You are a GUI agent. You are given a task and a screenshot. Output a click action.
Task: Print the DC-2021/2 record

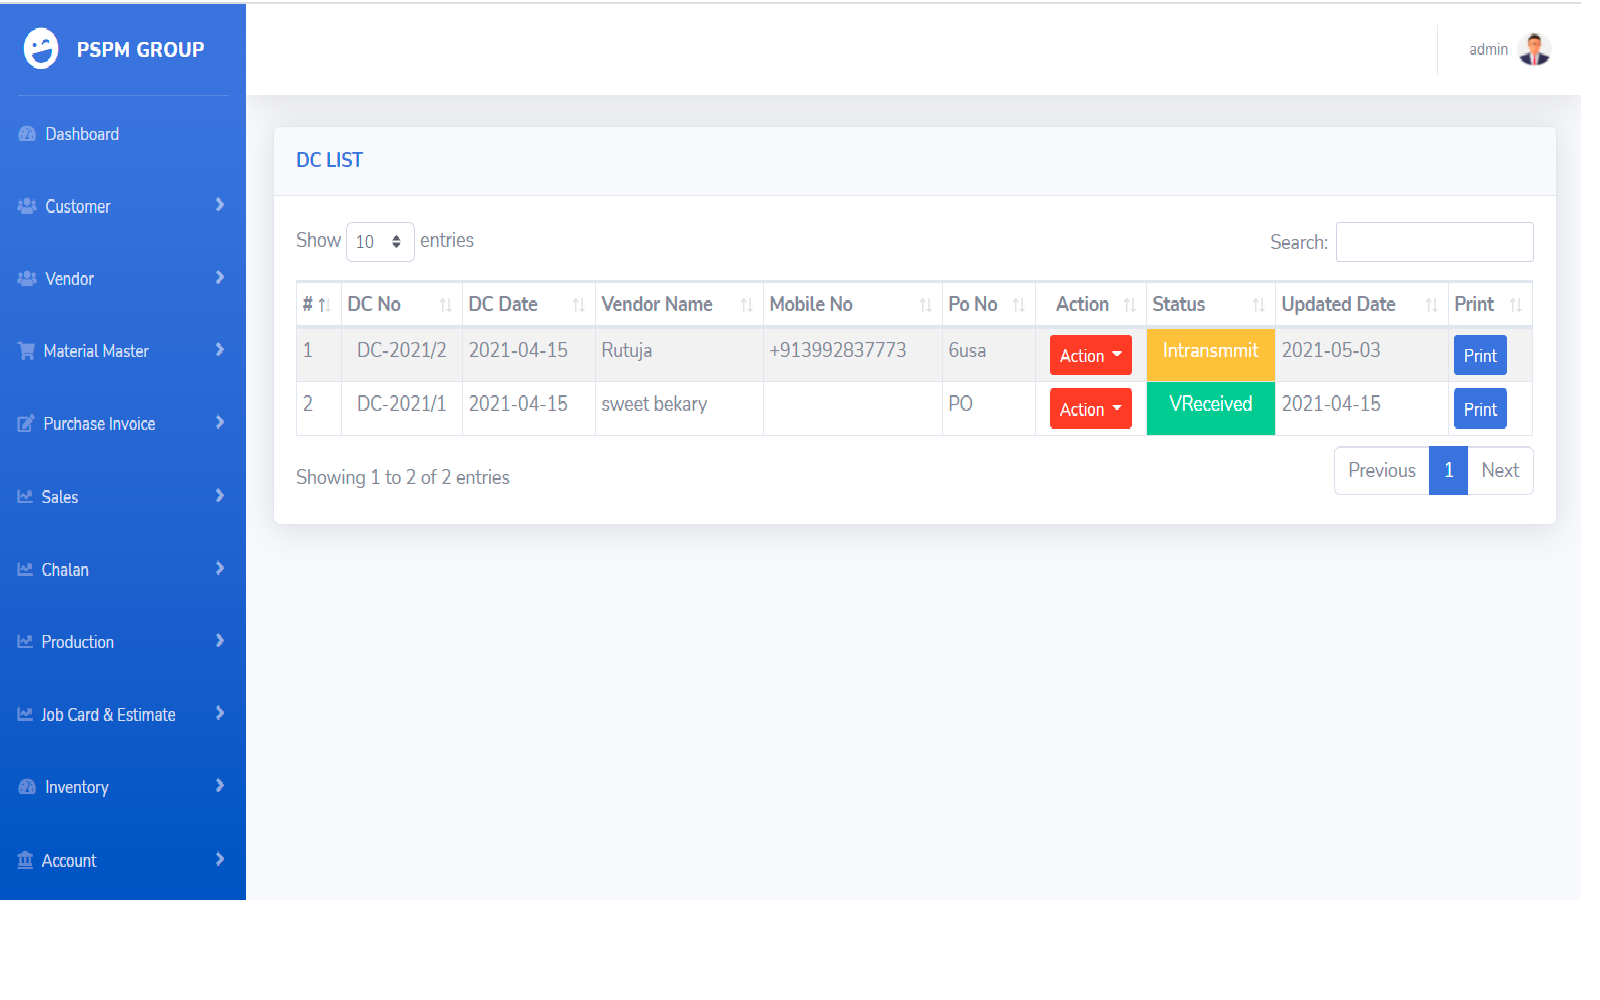pos(1479,355)
